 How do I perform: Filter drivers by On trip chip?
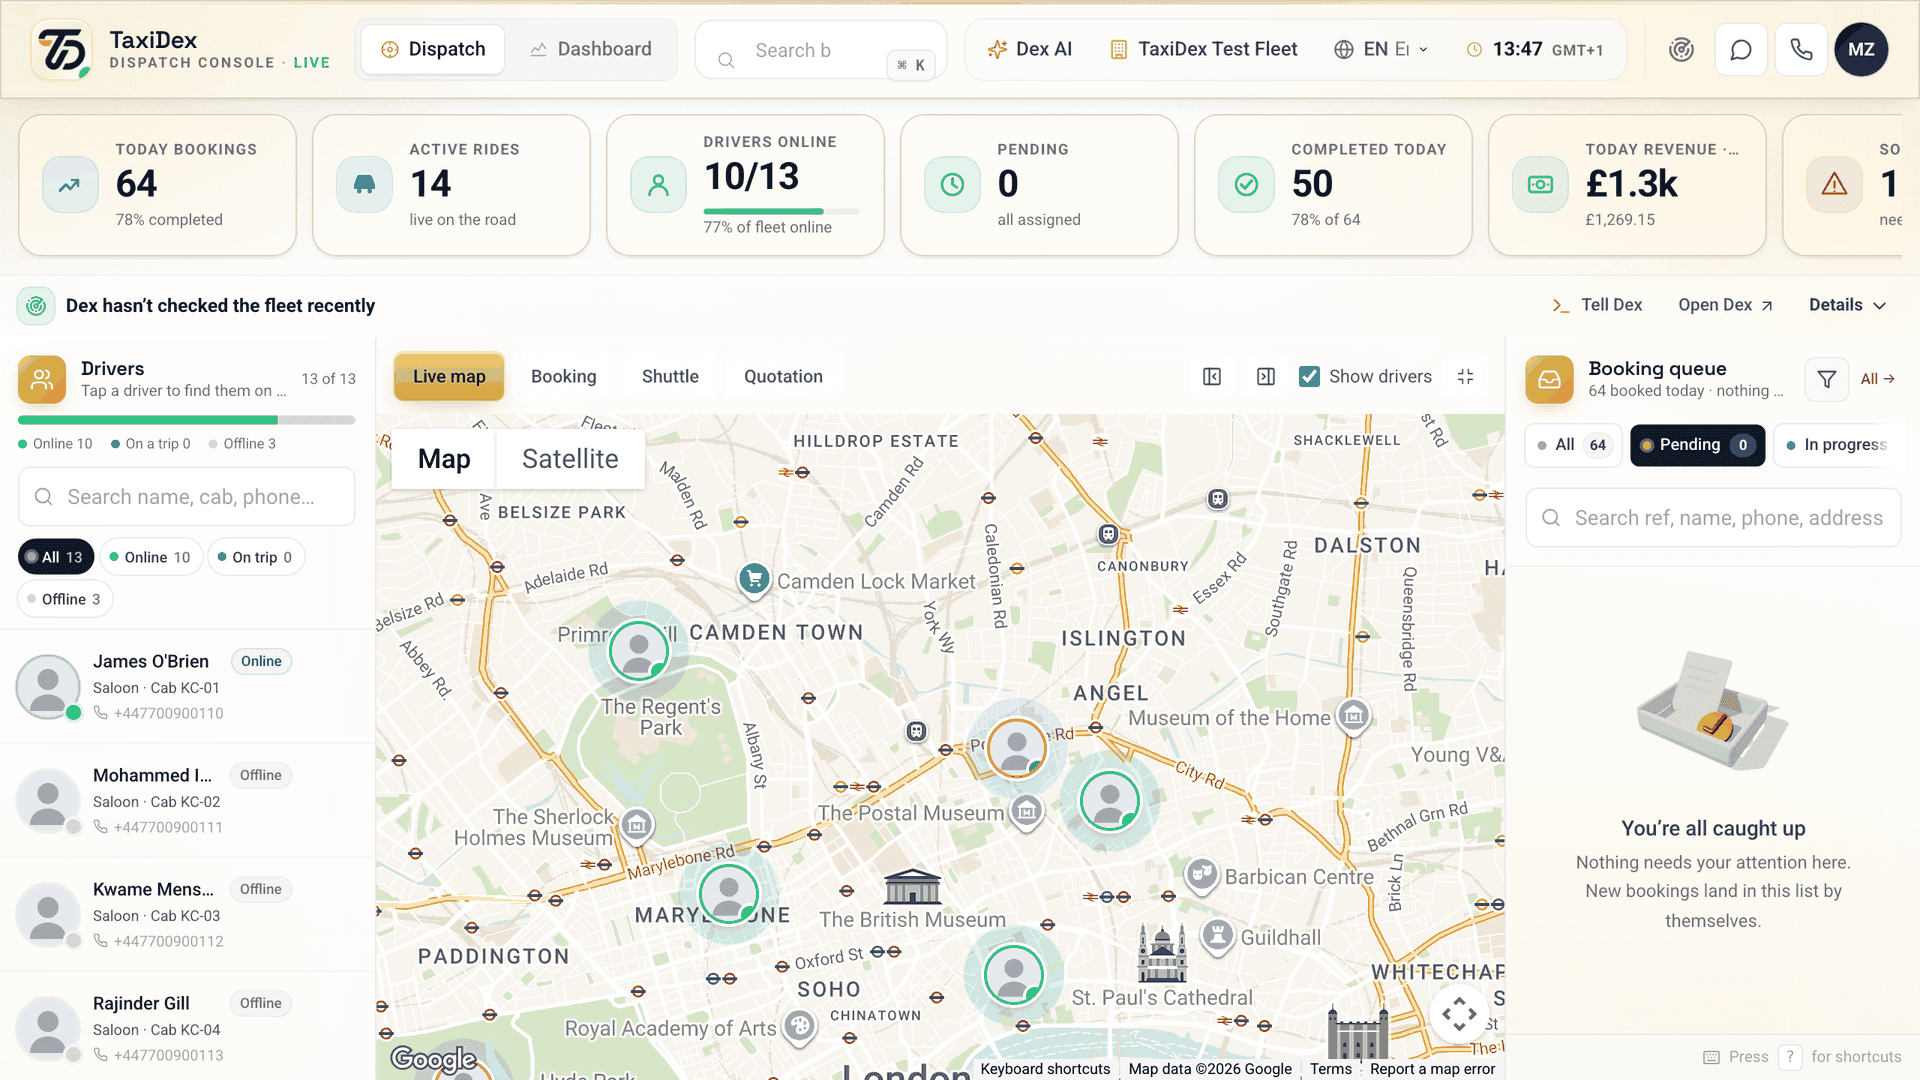pos(256,557)
